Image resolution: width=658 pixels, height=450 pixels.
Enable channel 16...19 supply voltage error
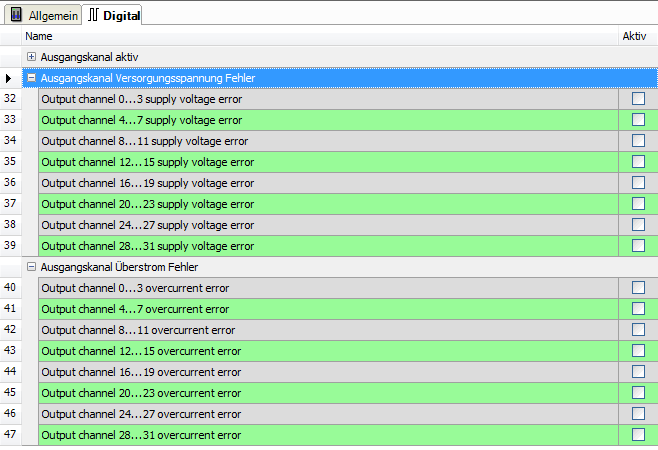pyautogui.click(x=638, y=183)
